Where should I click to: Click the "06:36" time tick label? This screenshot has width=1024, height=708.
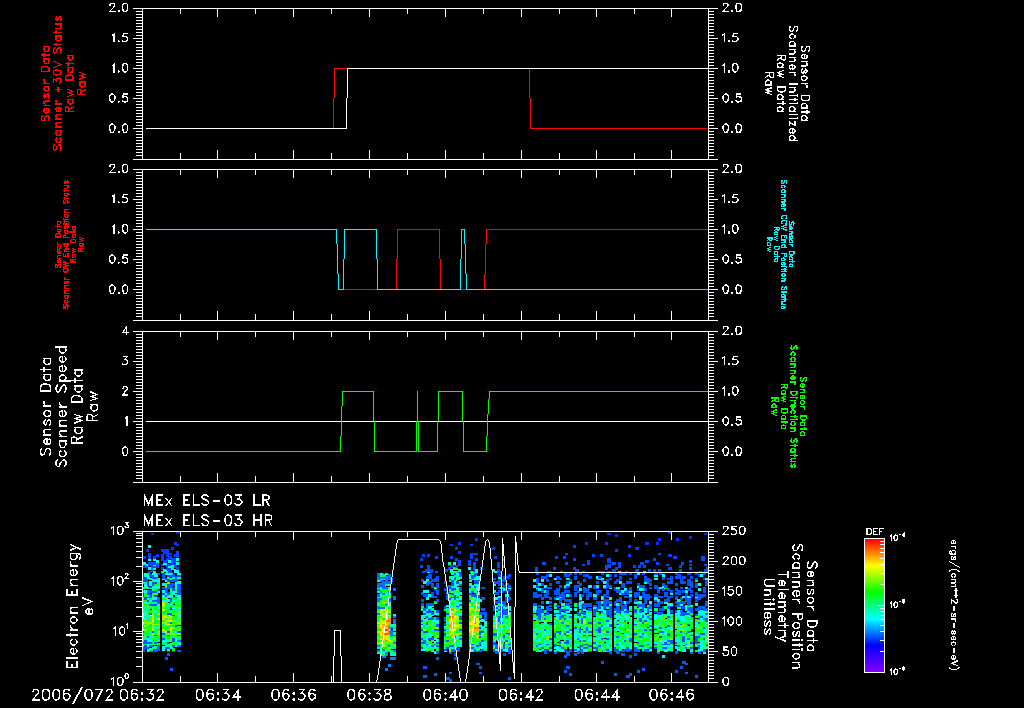point(293,696)
